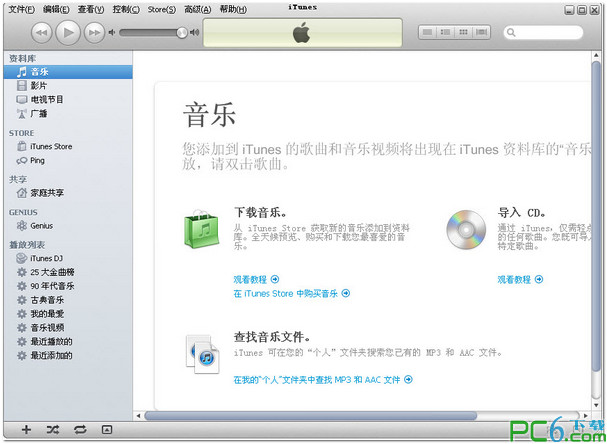607x444 pixels.
Task: Open the 古典音乐 playlist
Action: [x=68, y=300]
